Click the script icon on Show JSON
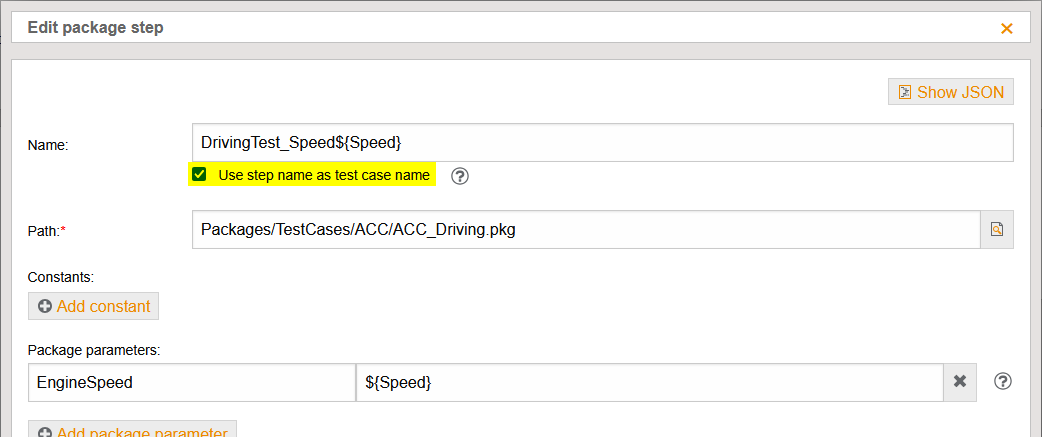The image size is (1042, 437). (x=904, y=92)
